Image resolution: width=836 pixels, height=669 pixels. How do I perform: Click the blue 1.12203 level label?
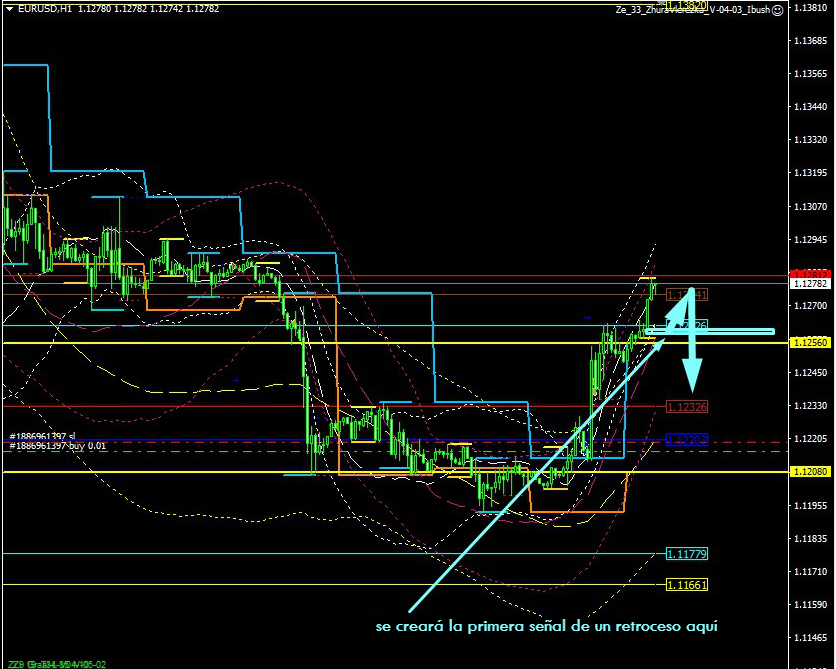[x=686, y=439]
